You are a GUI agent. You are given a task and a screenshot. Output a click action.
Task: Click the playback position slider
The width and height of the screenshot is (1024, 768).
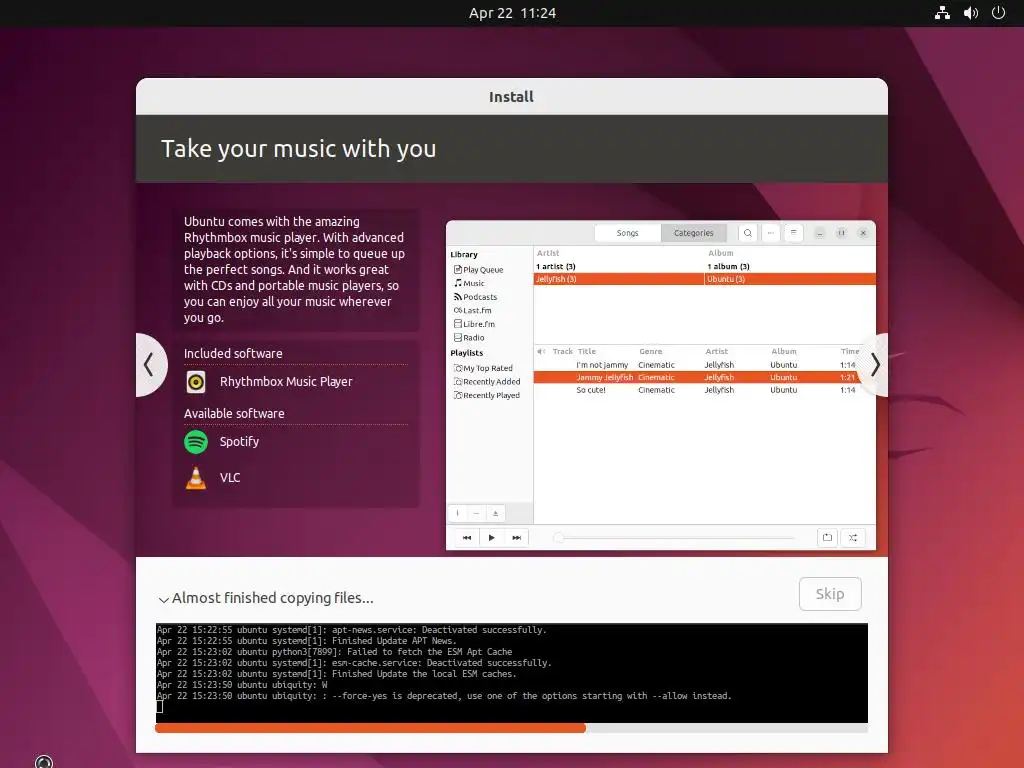675,537
